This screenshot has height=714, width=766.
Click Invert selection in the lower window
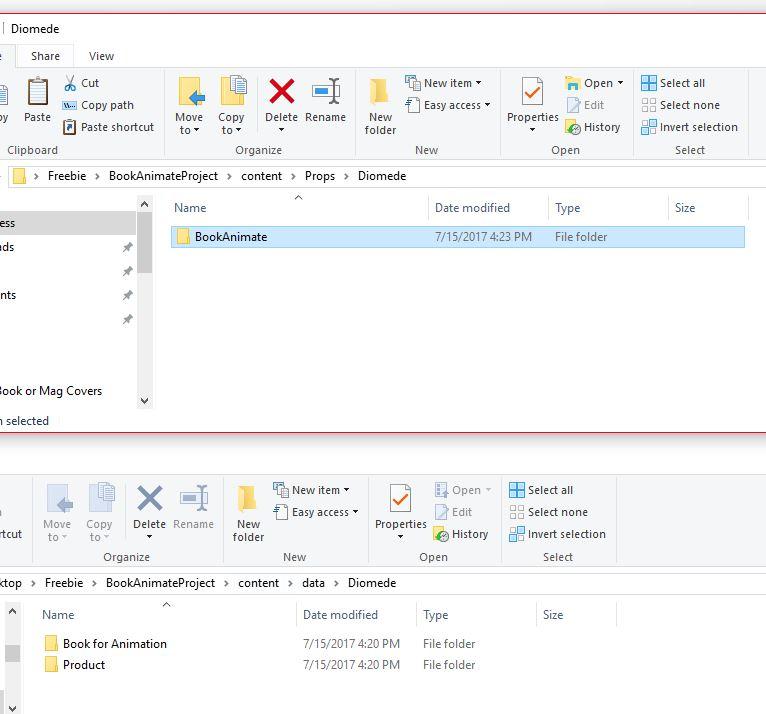pos(557,534)
